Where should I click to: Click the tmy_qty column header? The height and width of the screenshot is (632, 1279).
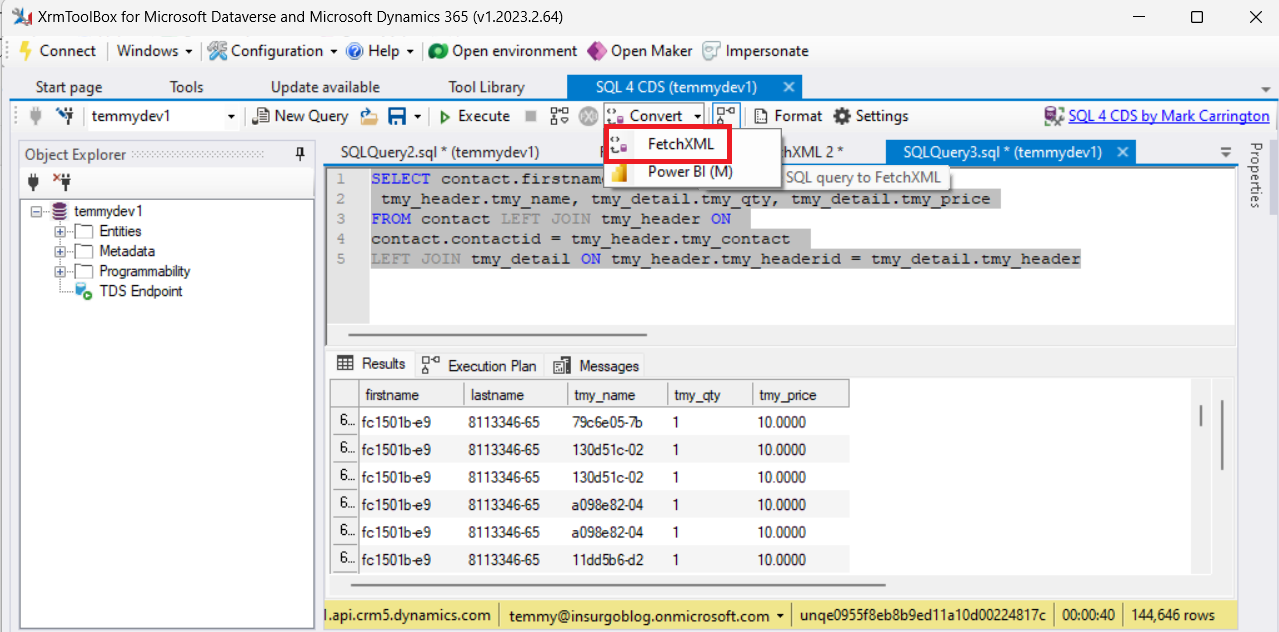(x=710, y=395)
